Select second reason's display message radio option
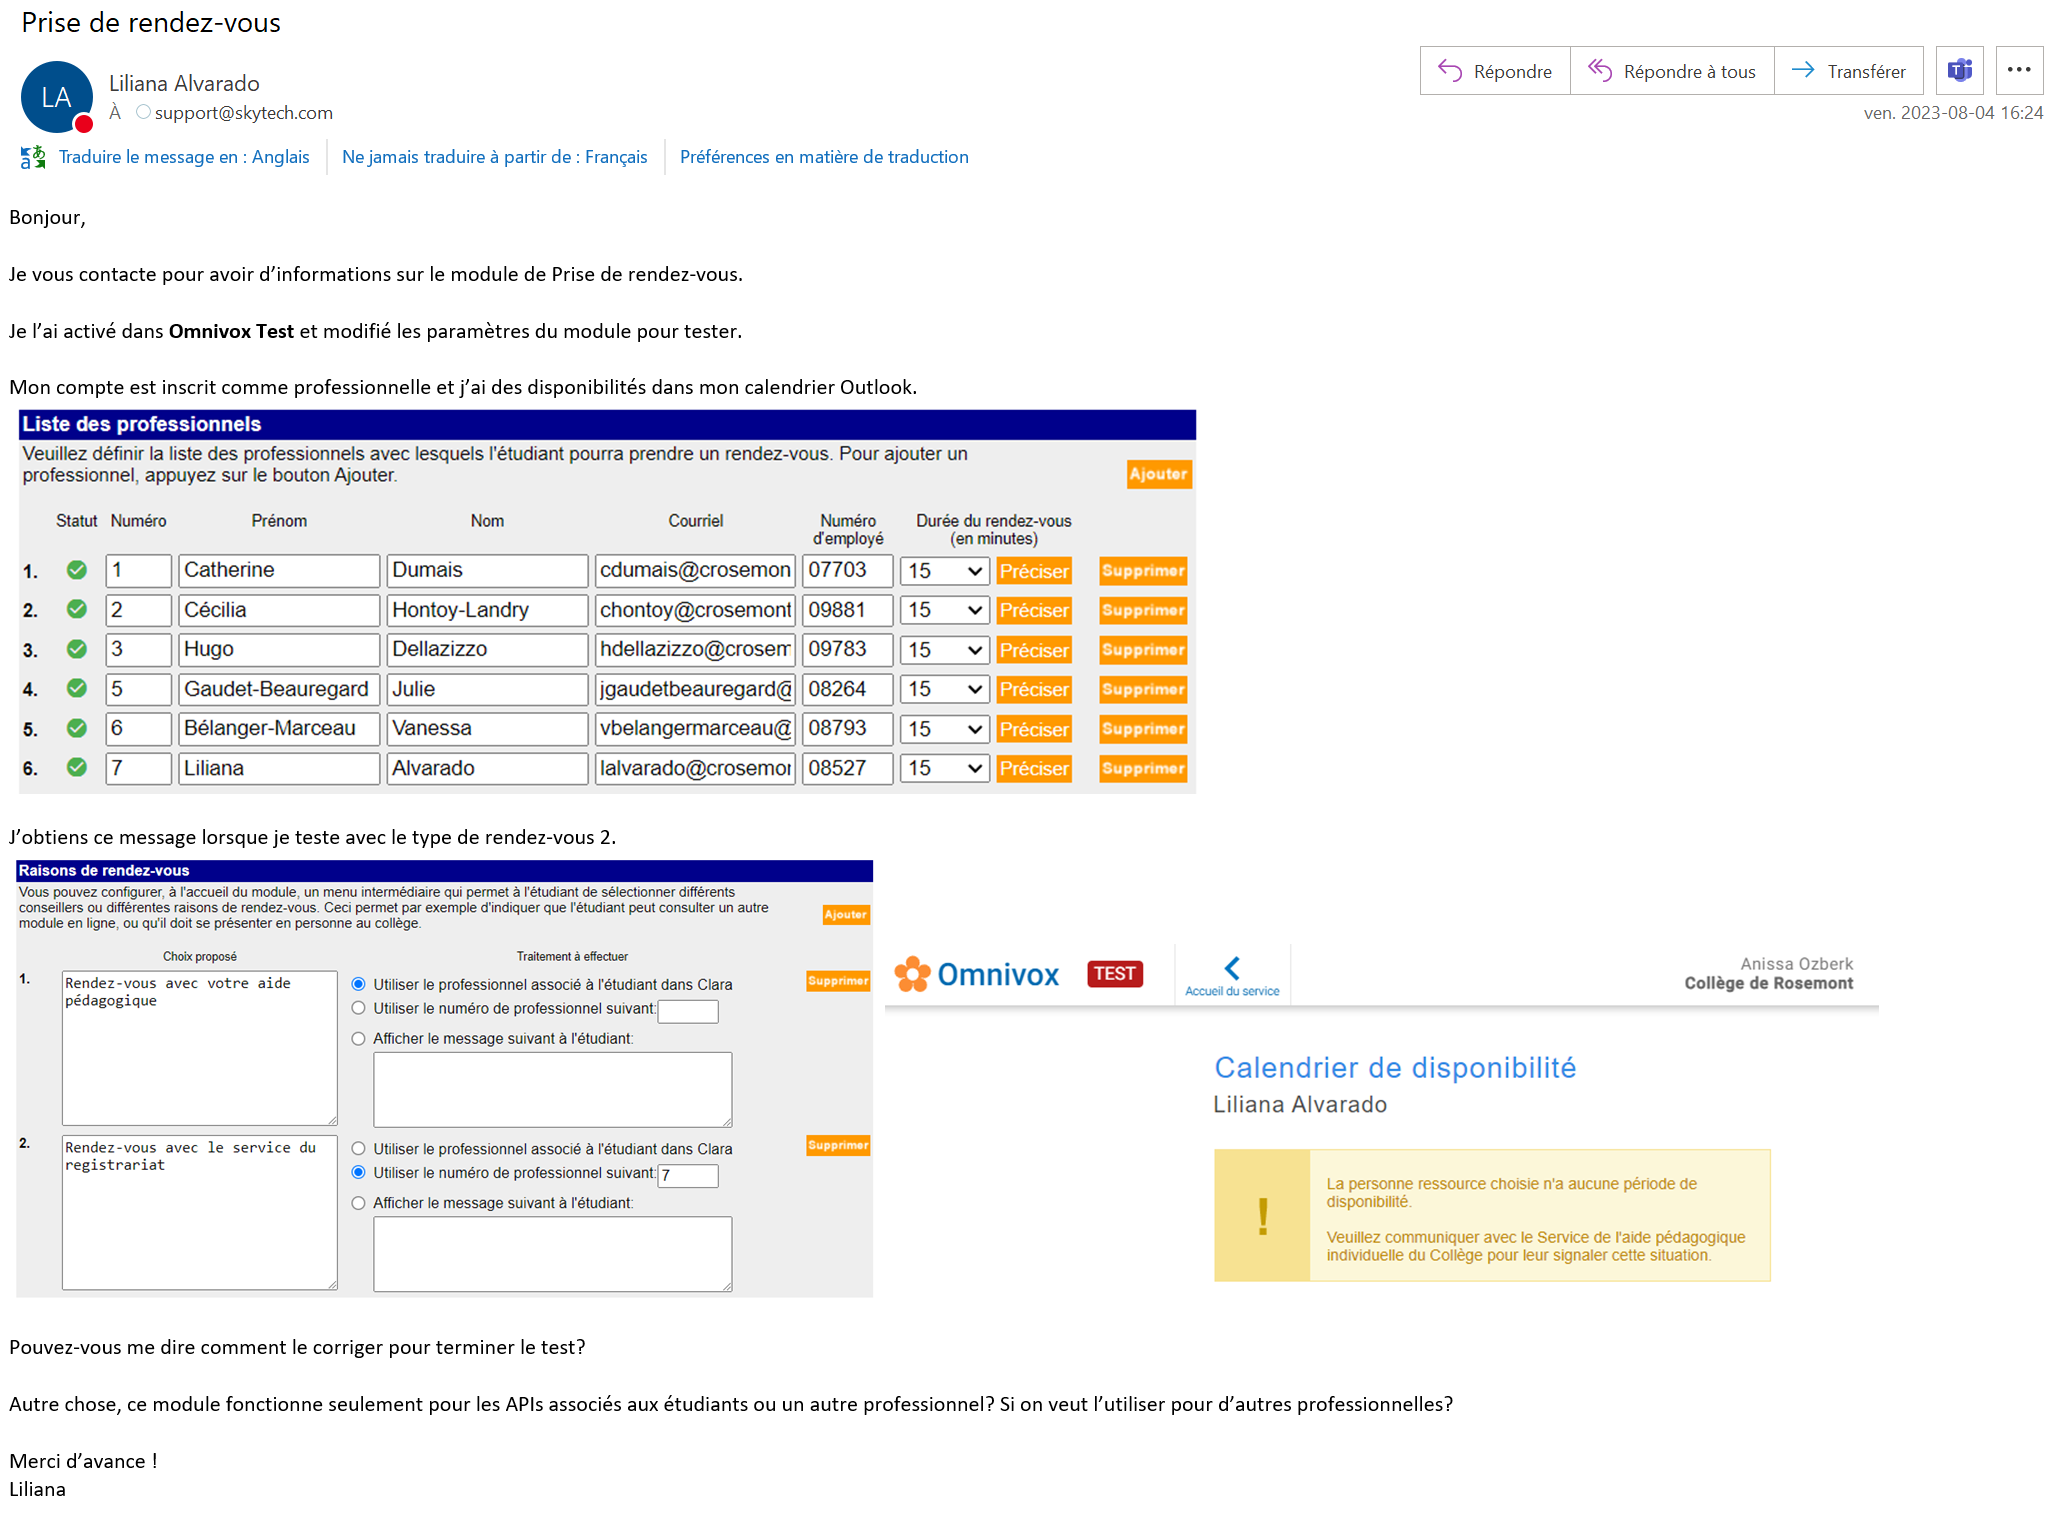The image size is (2062, 1515). [358, 1203]
